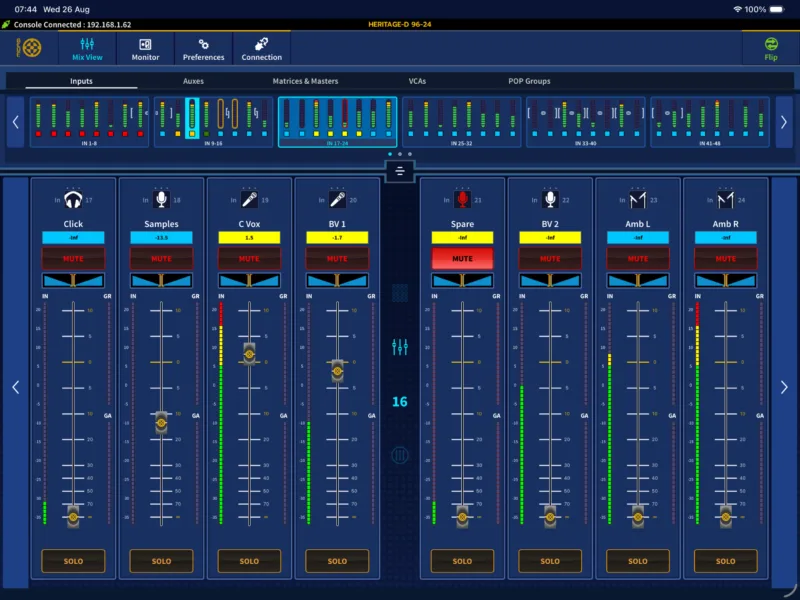Click the Spare channel red microphone icon
Viewport: 800px width, 600px height.
[x=462, y=199]
